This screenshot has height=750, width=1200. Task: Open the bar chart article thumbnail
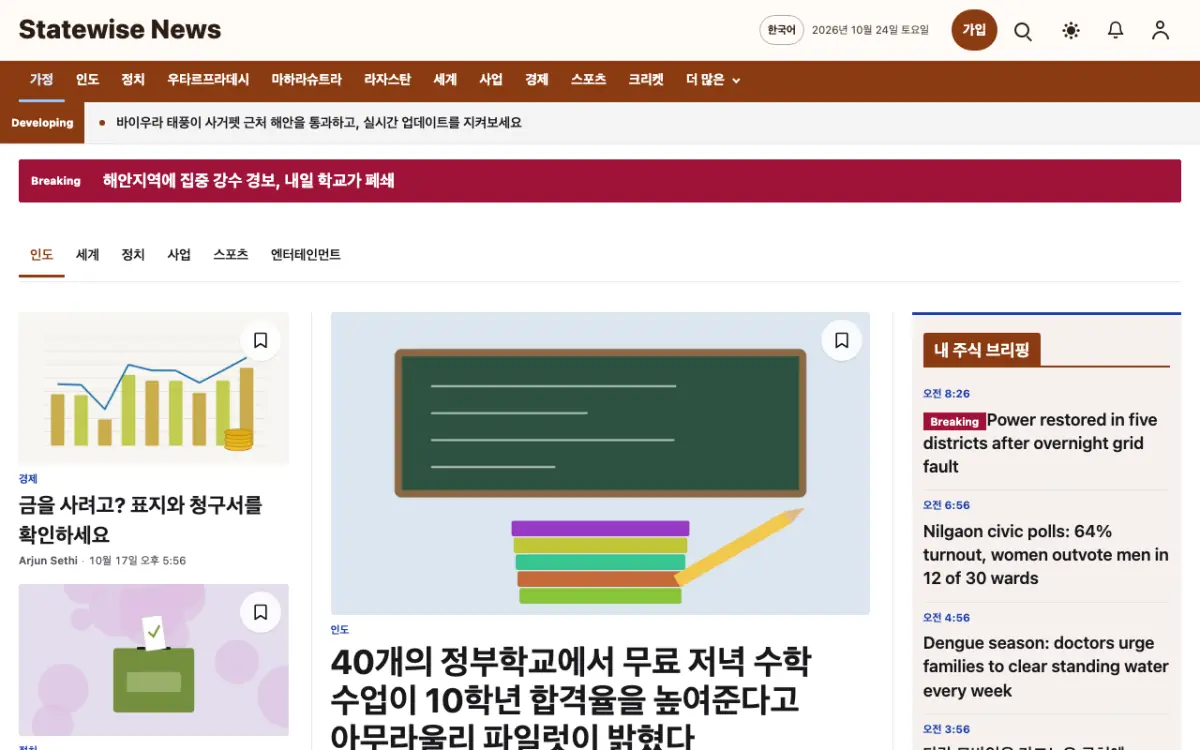coord(154,388)
